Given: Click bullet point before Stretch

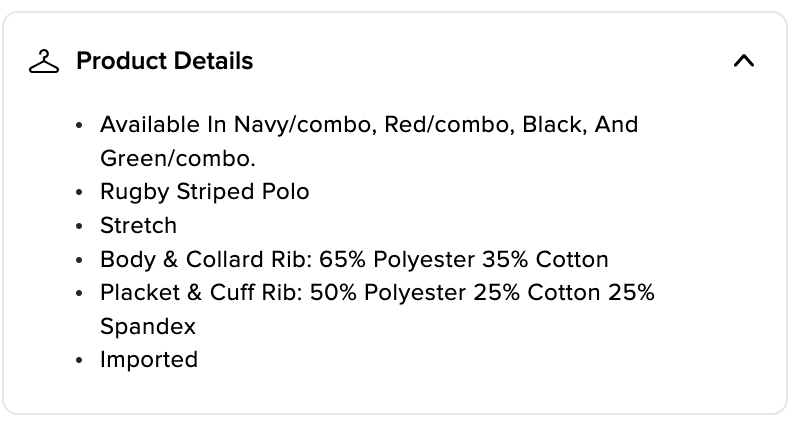Looking at the screenshot, I should (80, 226).
